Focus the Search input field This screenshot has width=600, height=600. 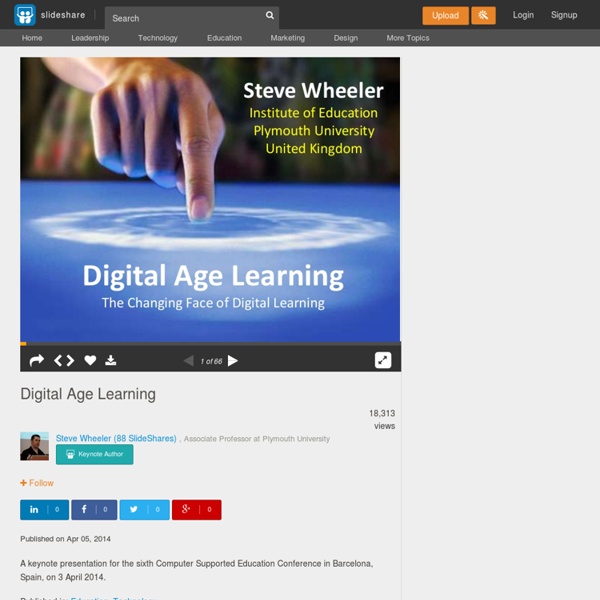point(192,18)
